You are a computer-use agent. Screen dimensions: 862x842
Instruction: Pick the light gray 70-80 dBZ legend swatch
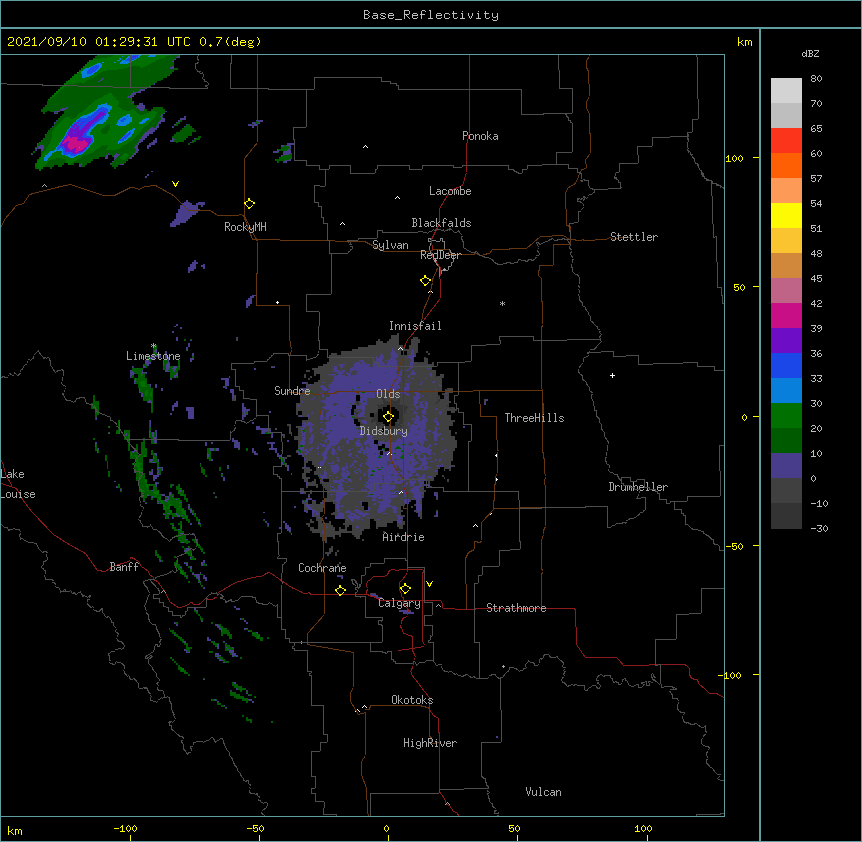pos(786,91)
